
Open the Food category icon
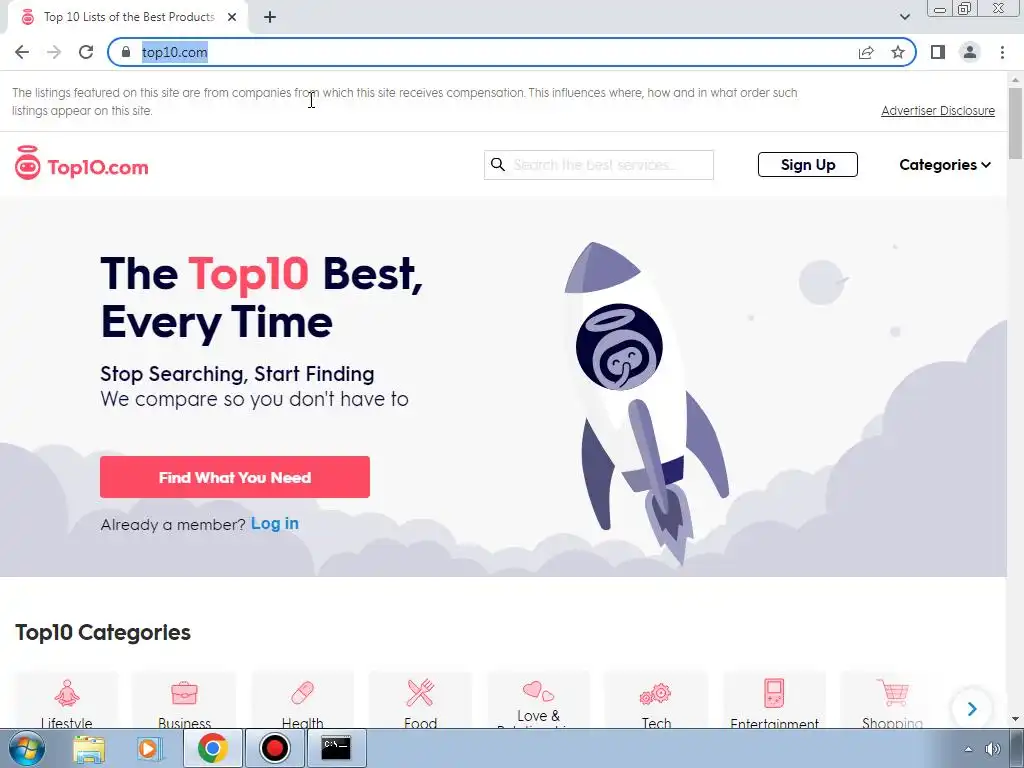pyautogui.click(x=420, y=692)
